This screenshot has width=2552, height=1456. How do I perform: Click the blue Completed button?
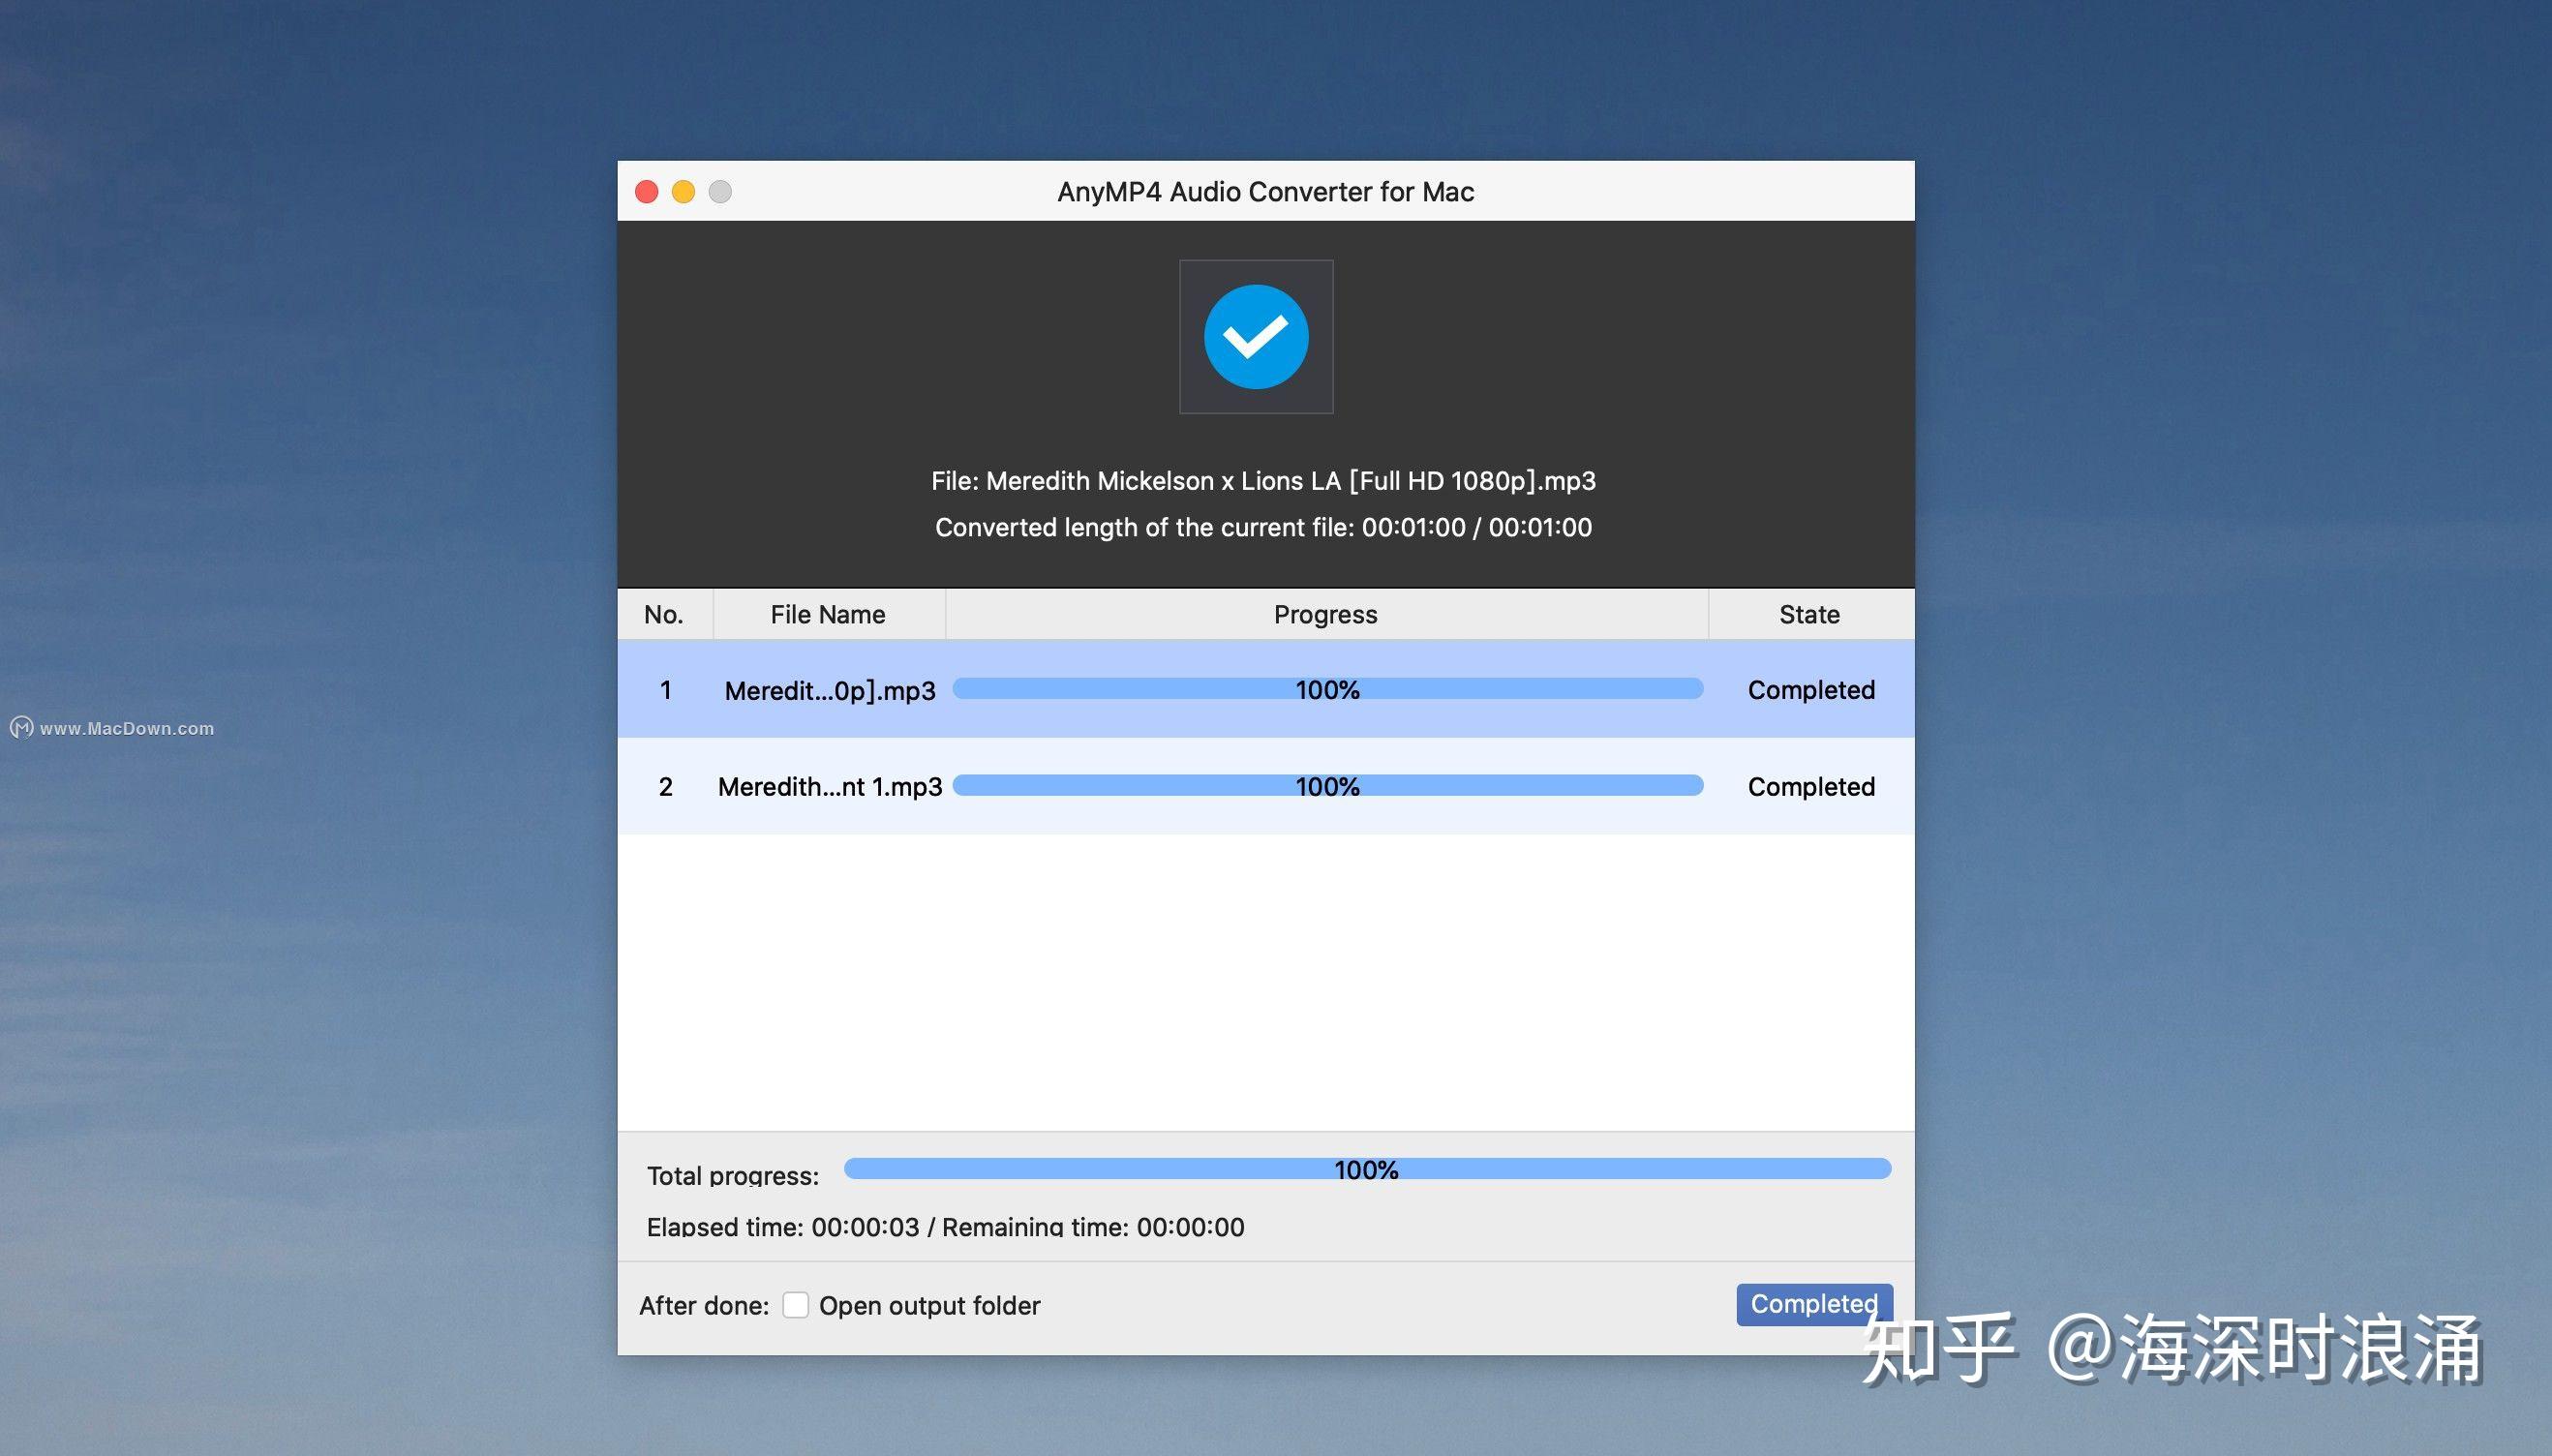click(x=1814, y=1304)
